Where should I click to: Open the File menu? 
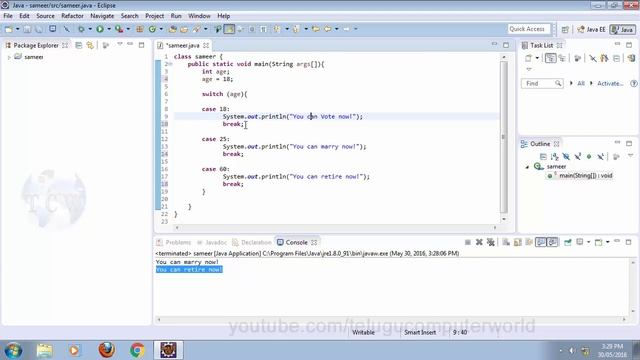pyautogui.click(x=8, y=16)
